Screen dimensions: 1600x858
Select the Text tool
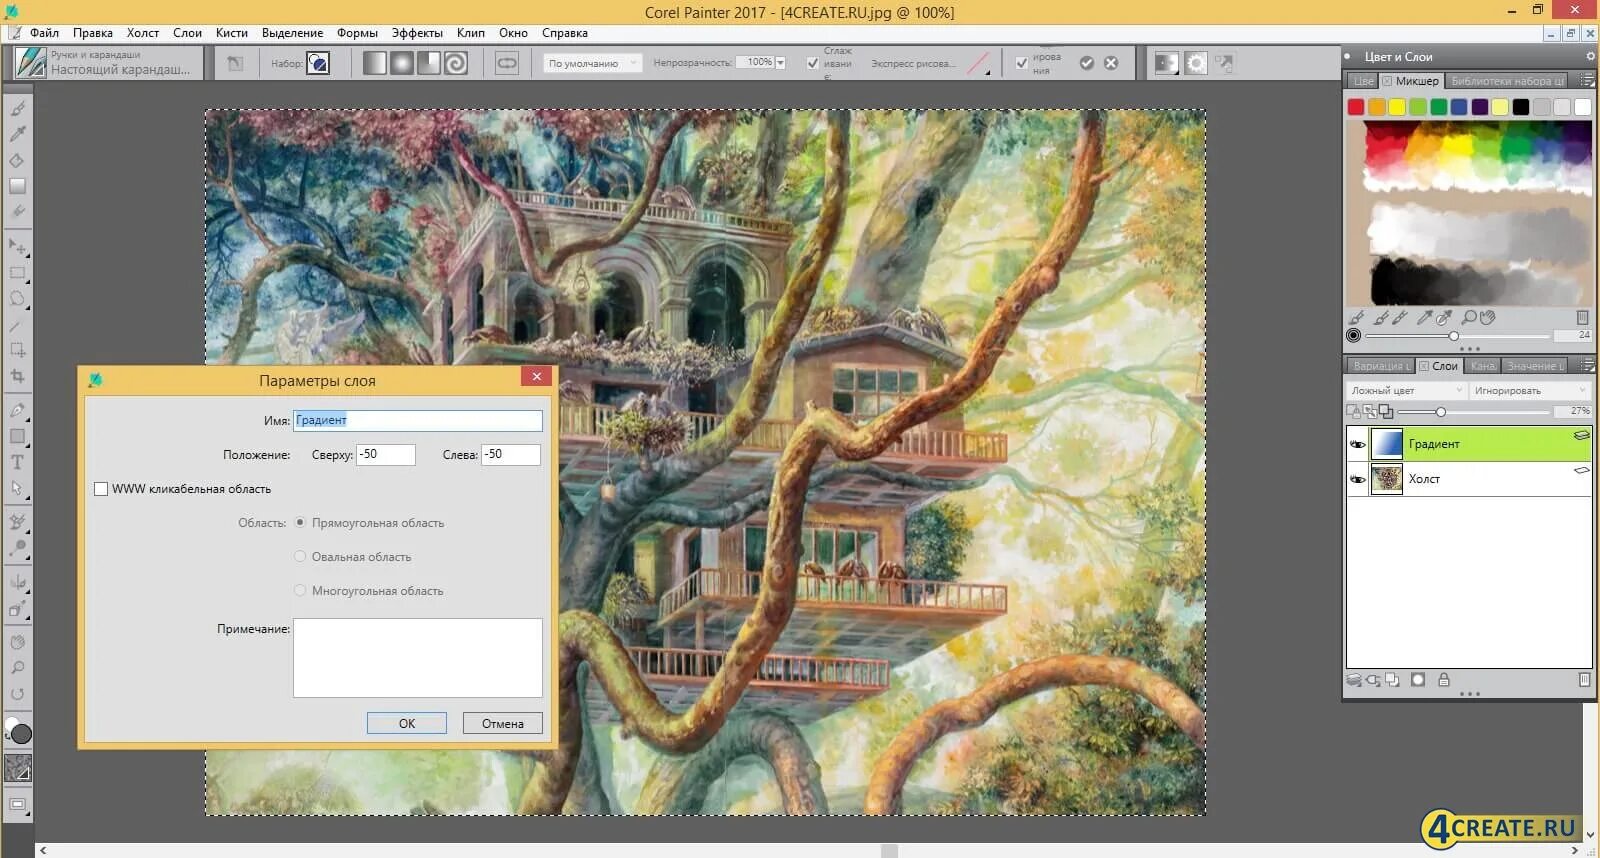click(x=17, y=462)
